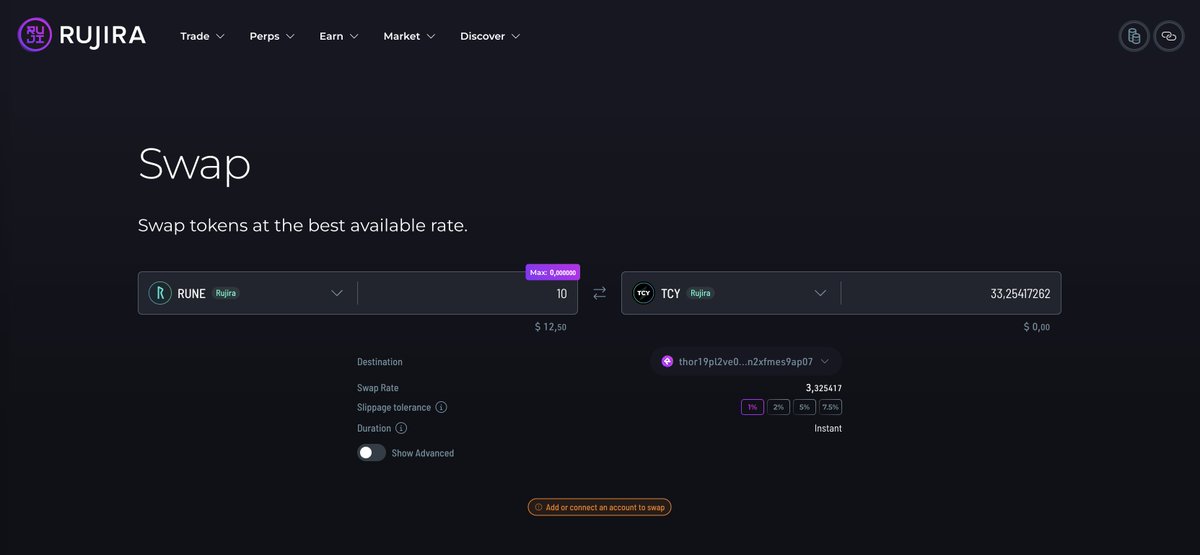1200x555 pixels.
Task: Select 7.5% slippage tolerance
Action: [x=831, y=407]
